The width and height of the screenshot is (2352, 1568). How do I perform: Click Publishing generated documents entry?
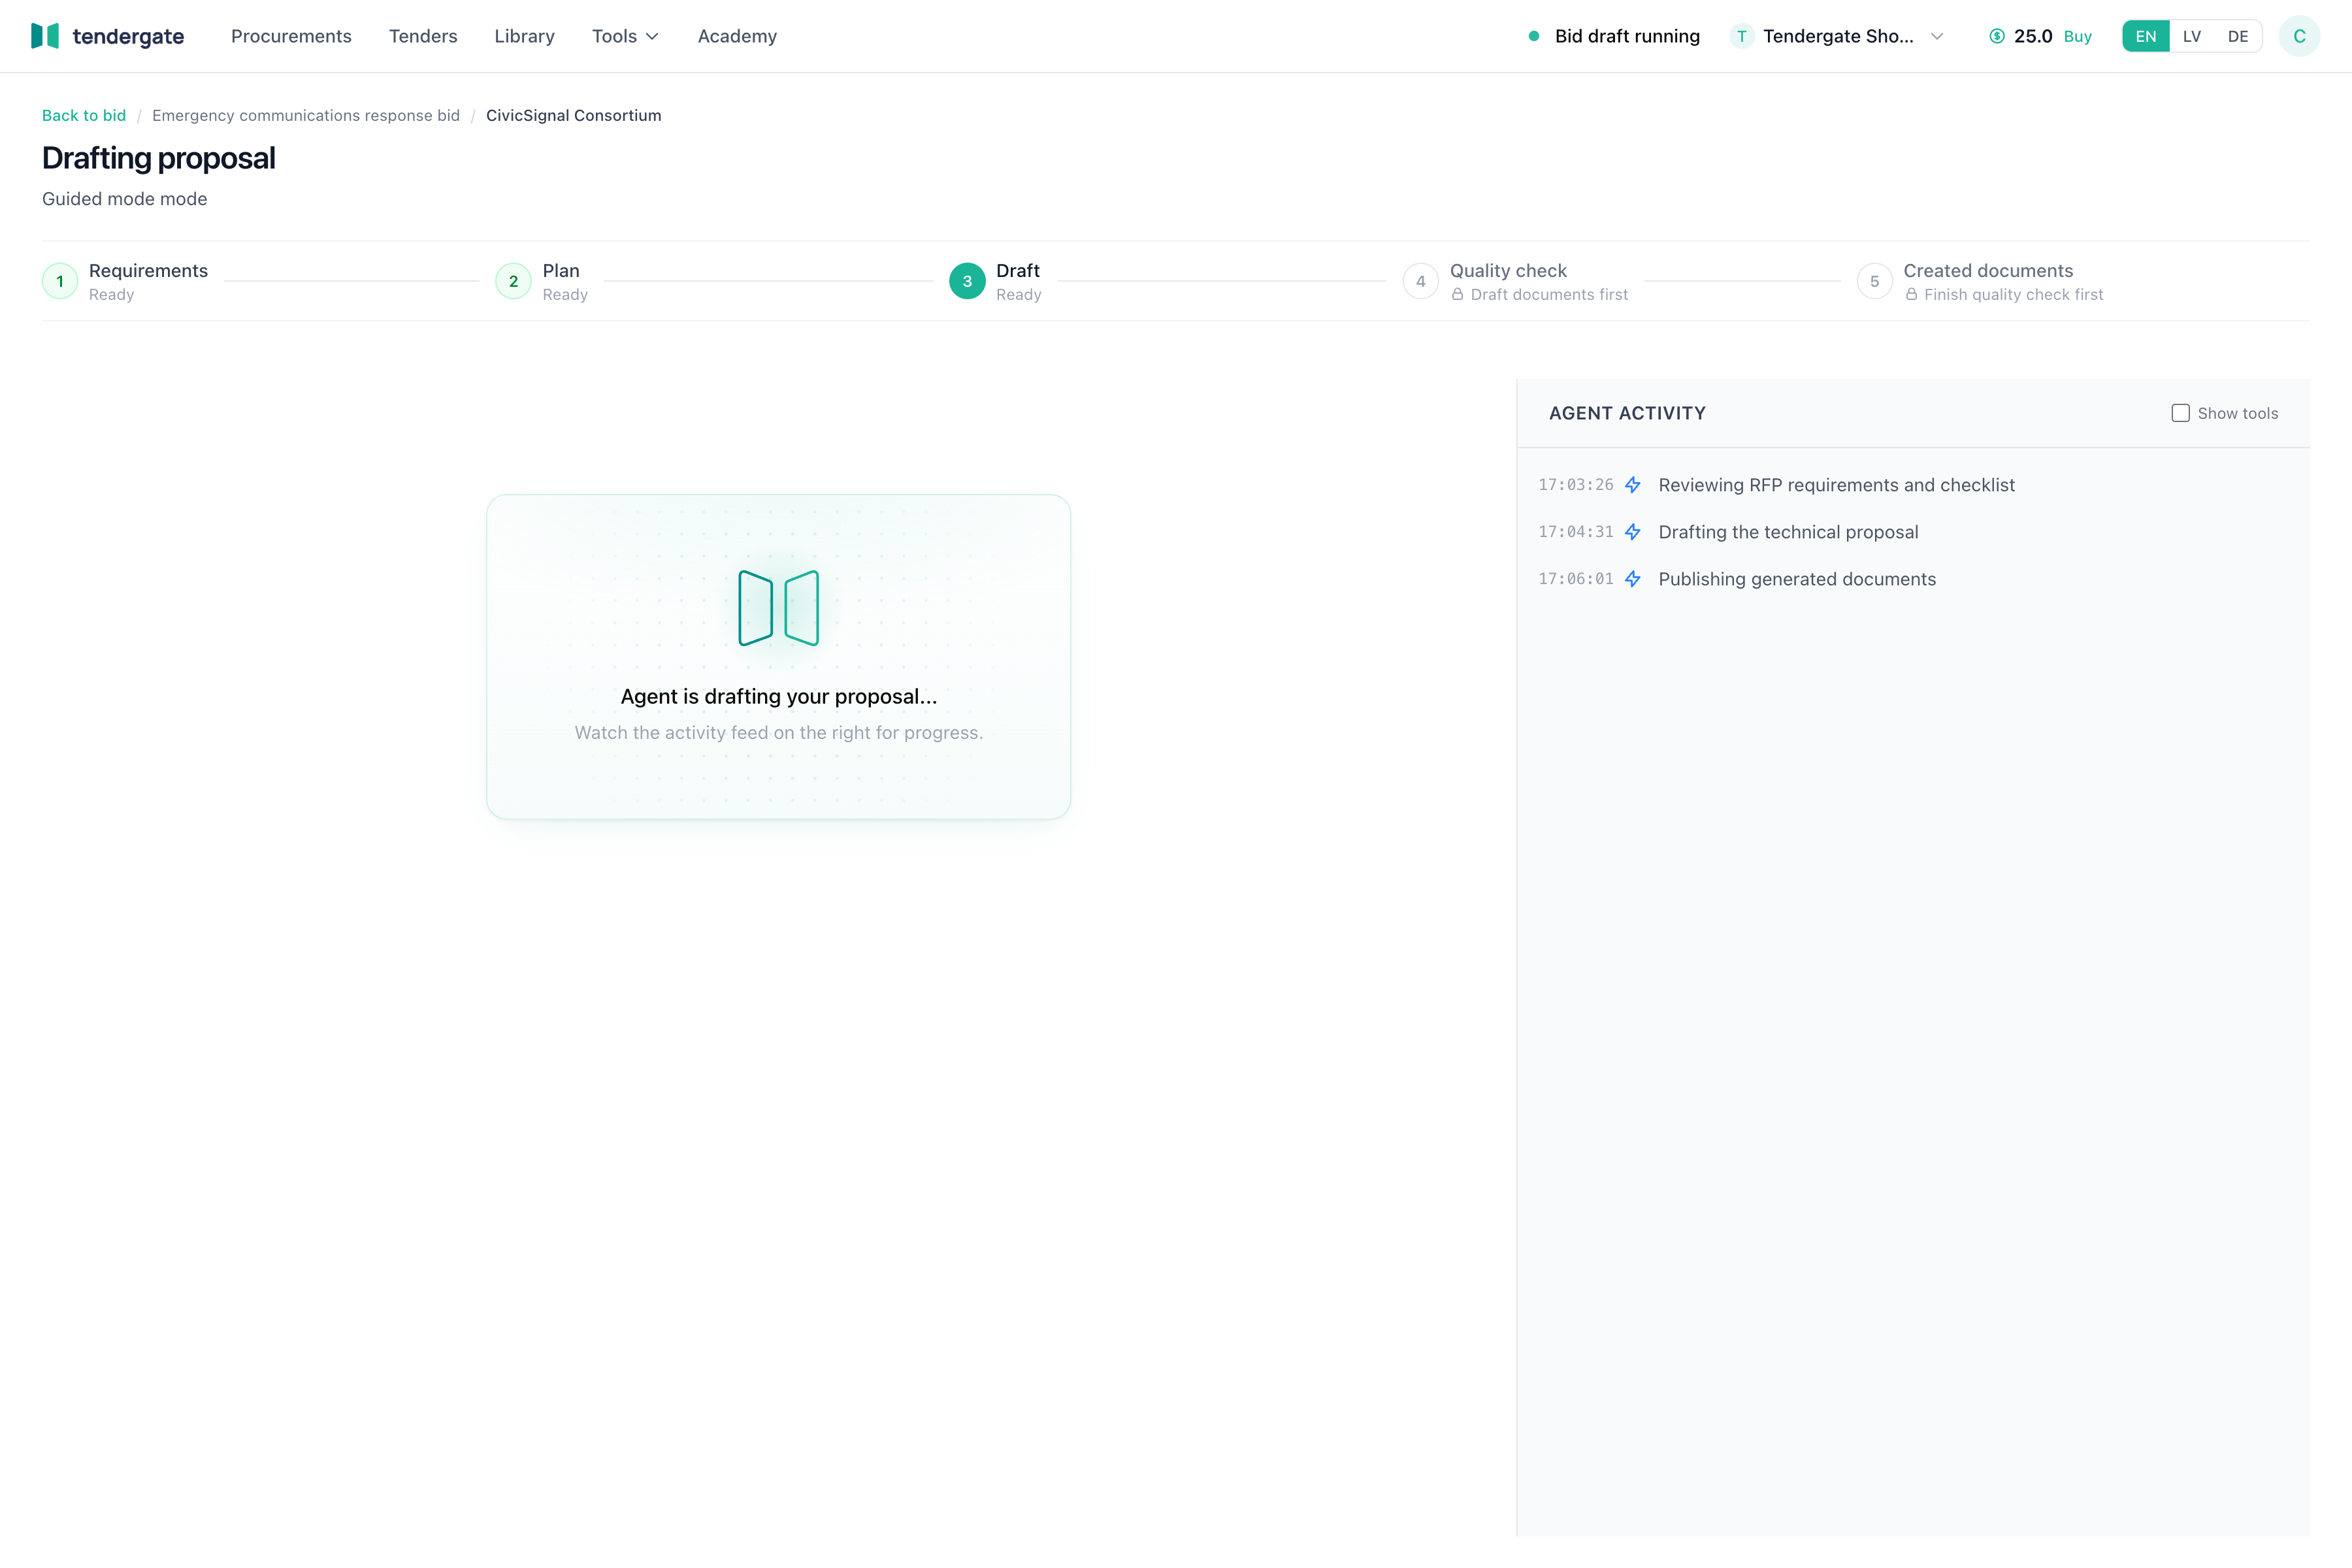point(1797,579)
